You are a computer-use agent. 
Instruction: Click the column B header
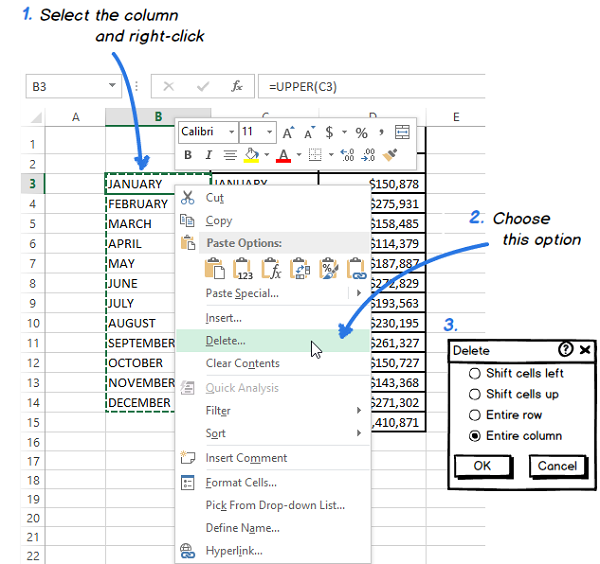tap(158, 117)
